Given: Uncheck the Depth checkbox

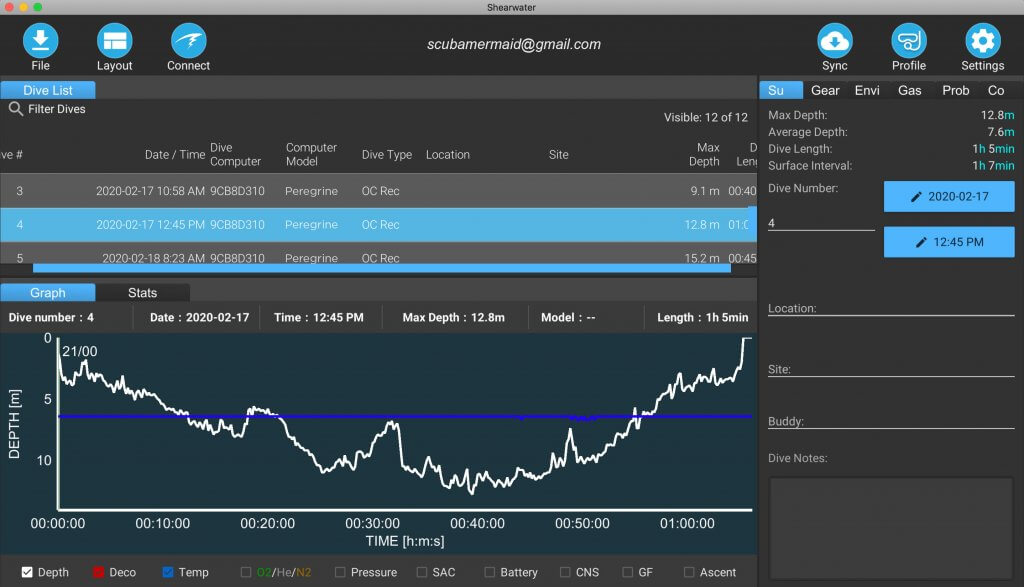Looking at the screenshot, I should coord(27,572).
